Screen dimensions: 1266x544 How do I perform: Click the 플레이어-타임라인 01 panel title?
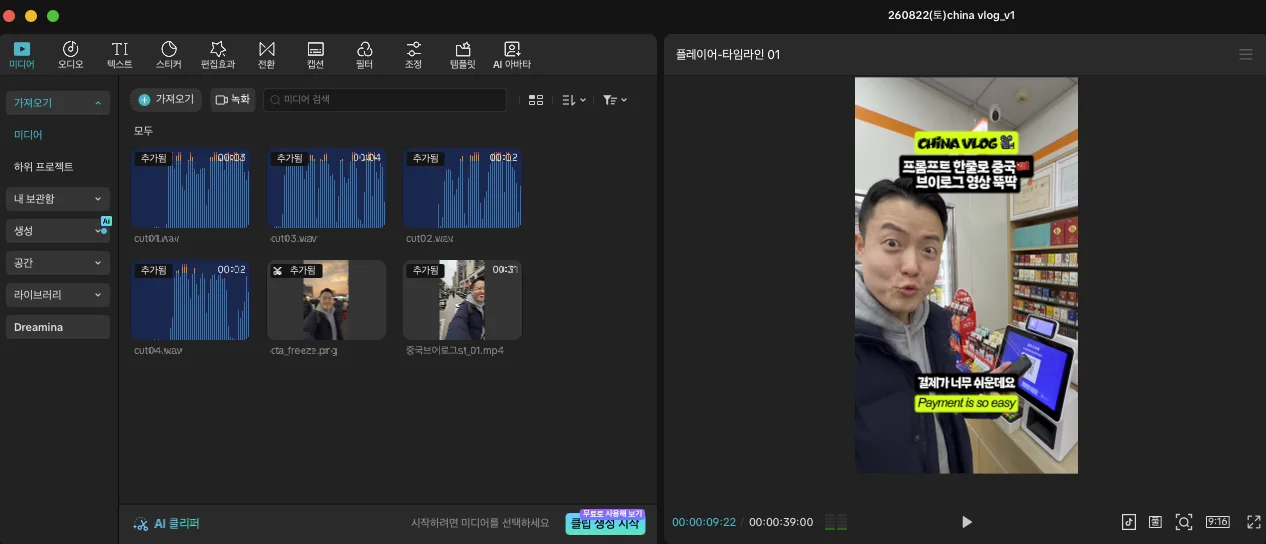click(x=727, y=54)
